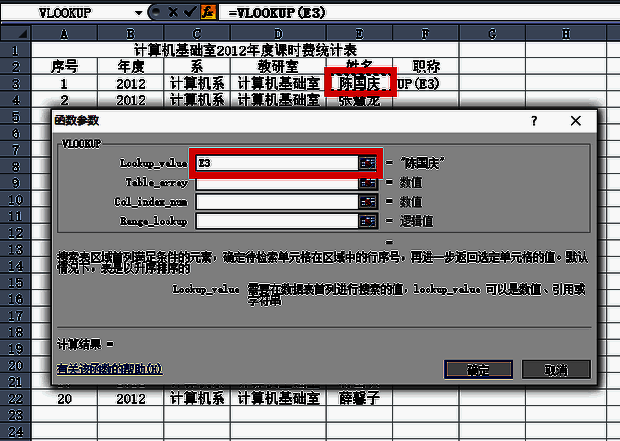Click cell E22 in row 20 entry
This screenshot has width=620, height=441.
(359, 398)
